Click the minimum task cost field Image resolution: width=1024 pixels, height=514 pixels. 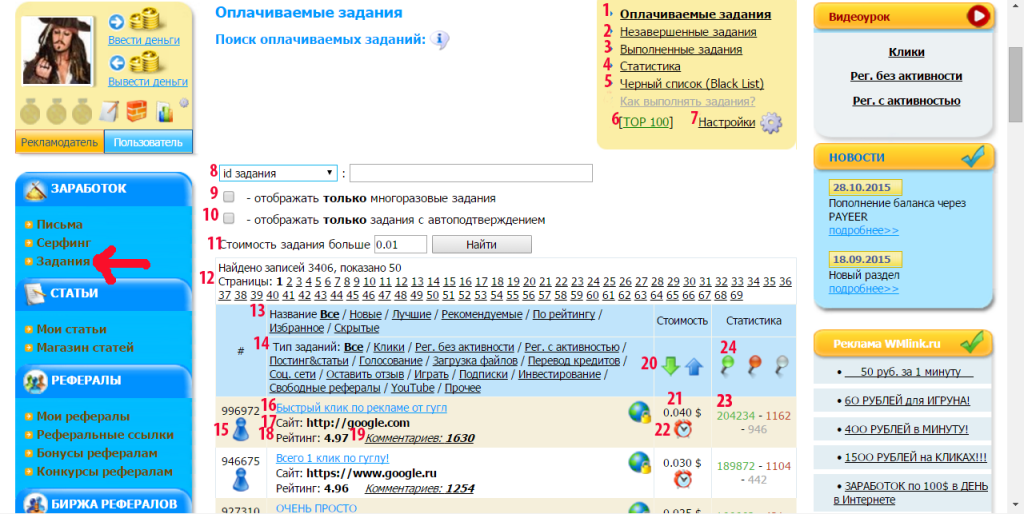coord(400,245)
